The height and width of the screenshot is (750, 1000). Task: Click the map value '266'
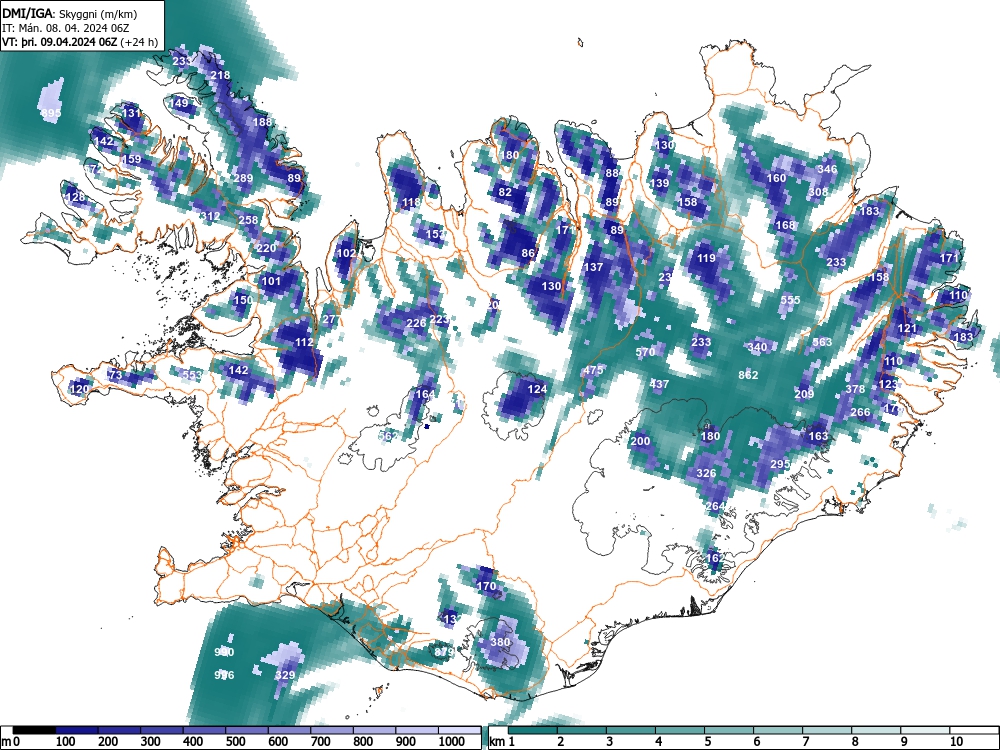point(860,413)
